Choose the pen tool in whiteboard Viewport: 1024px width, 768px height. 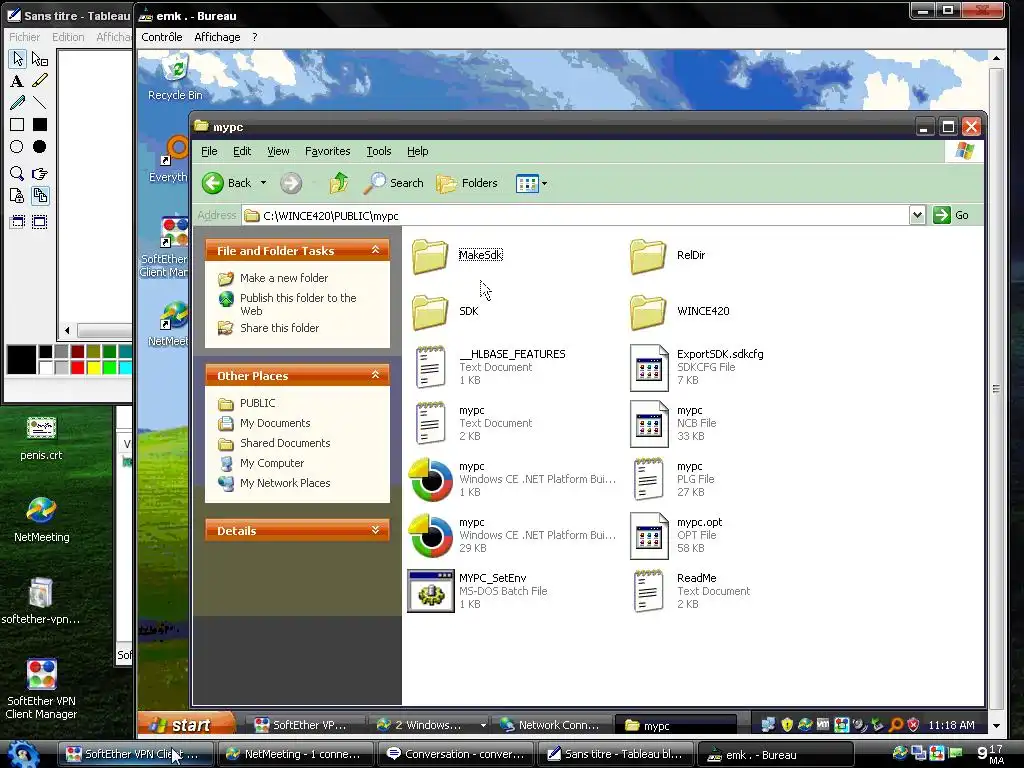pyautogui.click(x=18, y=103)
